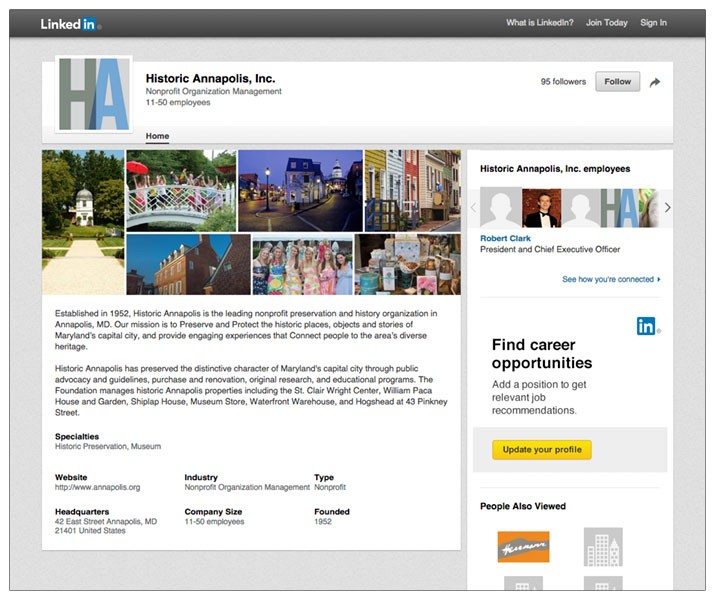
Task: Show next employees with right chevron
Action: click(667, 208)
